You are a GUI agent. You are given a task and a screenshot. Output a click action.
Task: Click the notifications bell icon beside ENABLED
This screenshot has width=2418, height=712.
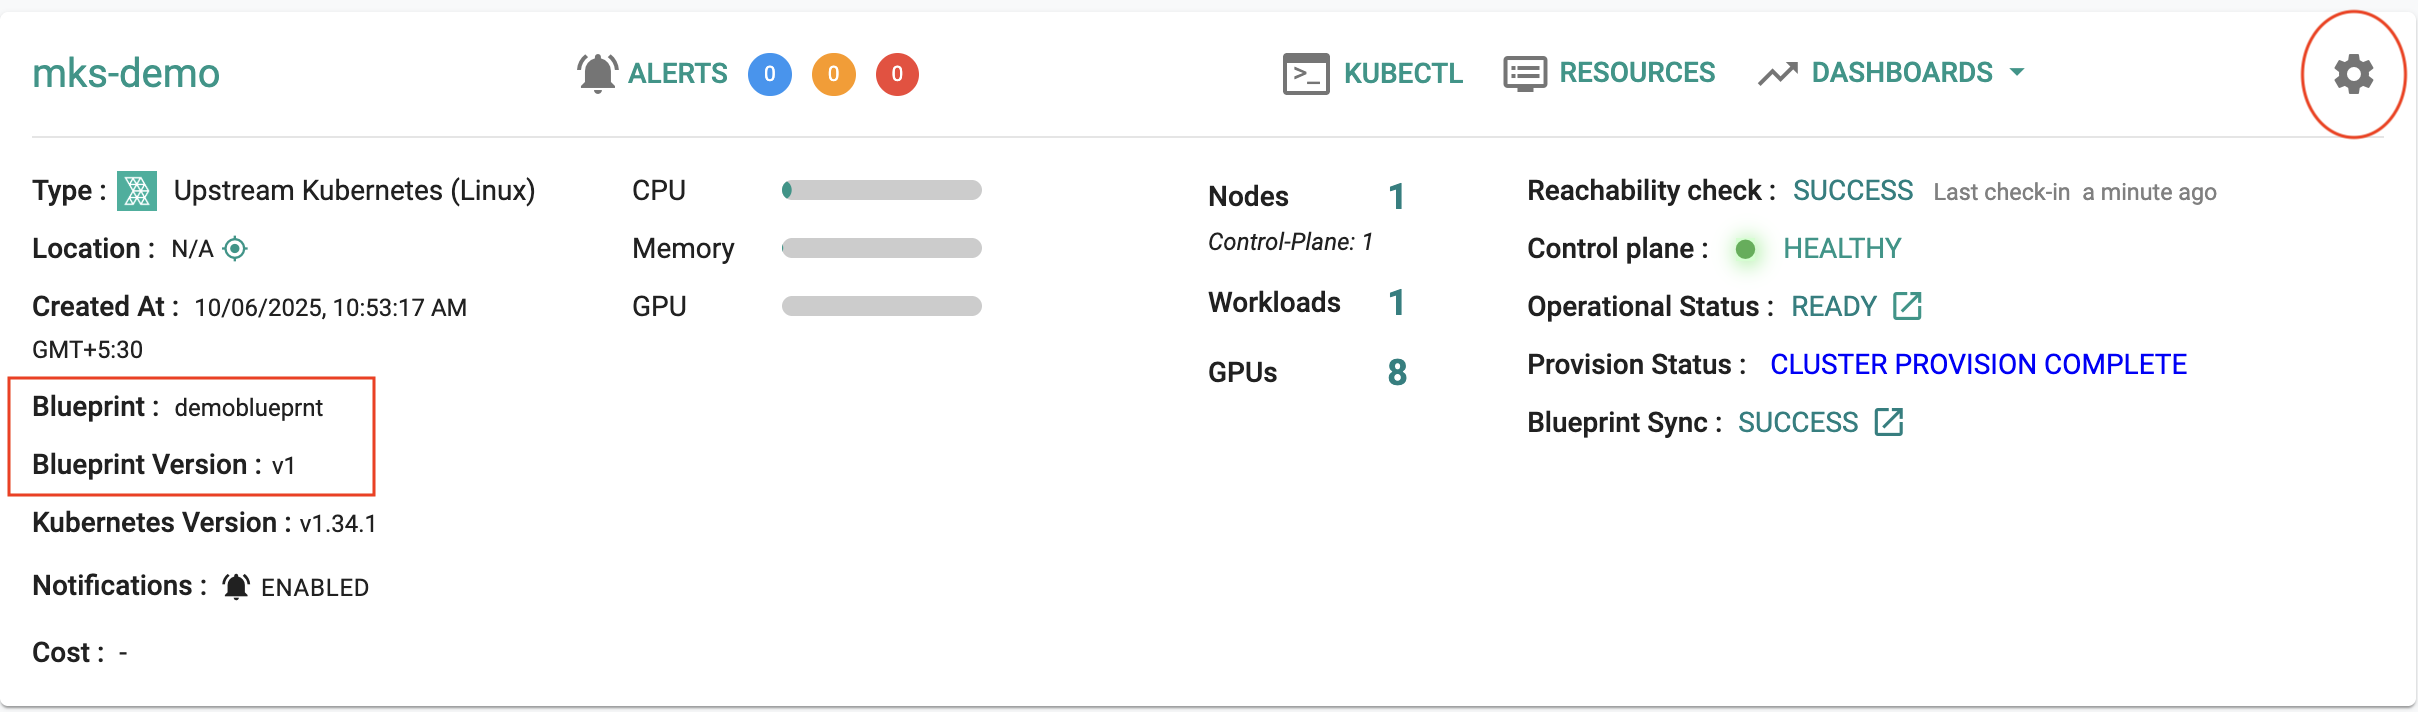[236, 587]
